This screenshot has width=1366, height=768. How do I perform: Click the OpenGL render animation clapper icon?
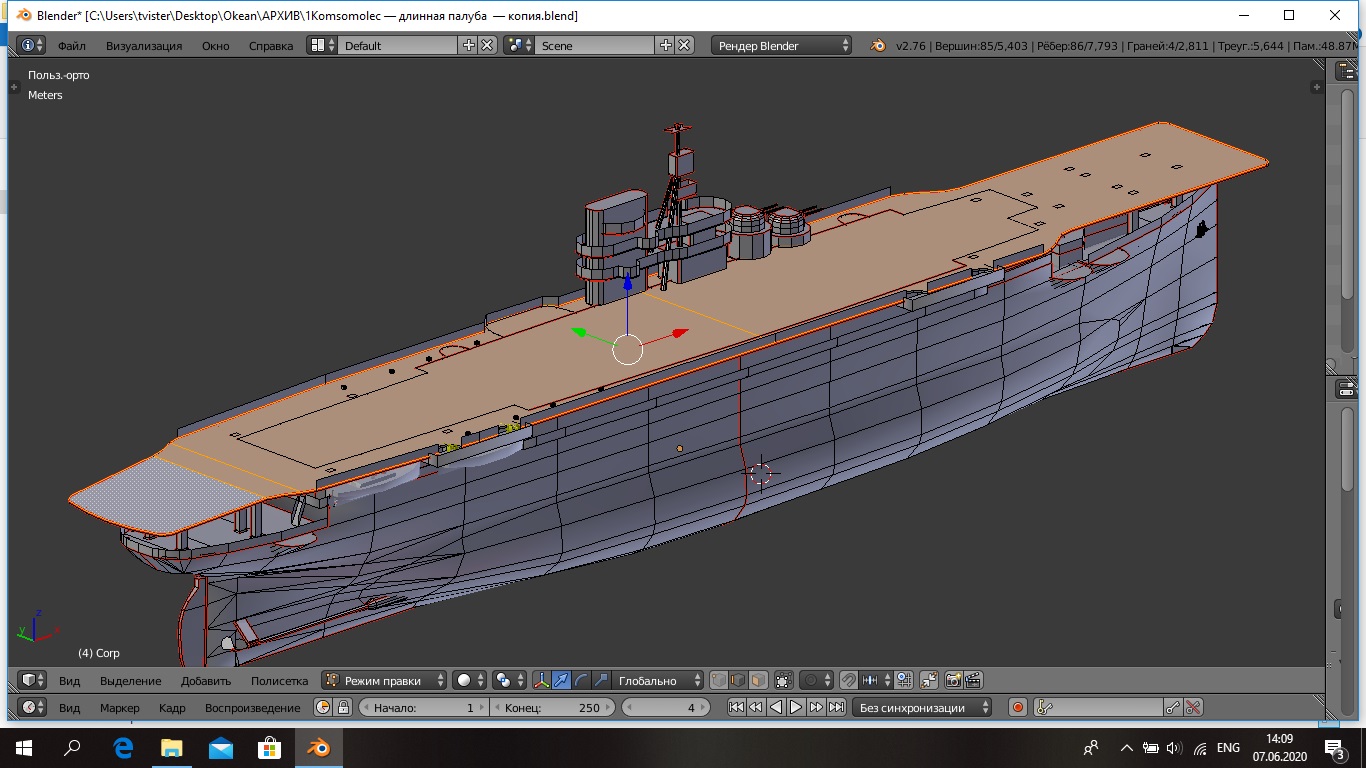973,680
